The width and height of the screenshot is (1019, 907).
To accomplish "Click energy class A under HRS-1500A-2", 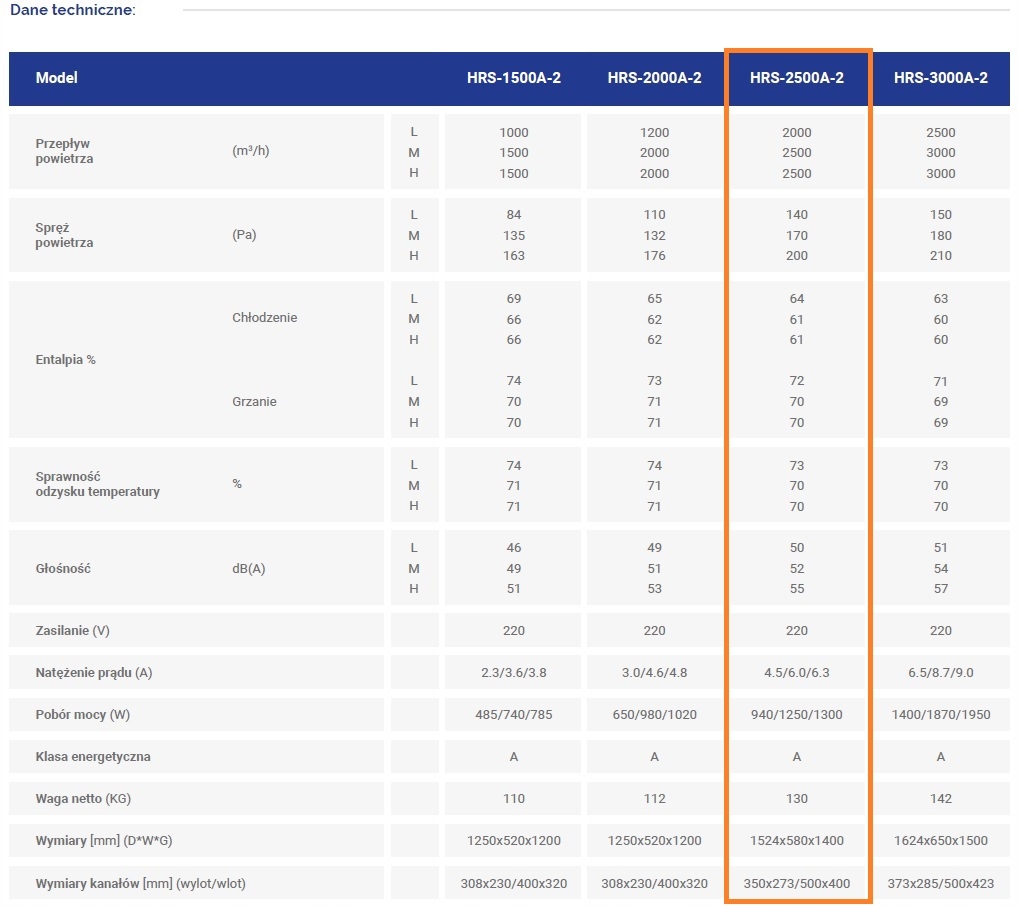I will 513,756.
